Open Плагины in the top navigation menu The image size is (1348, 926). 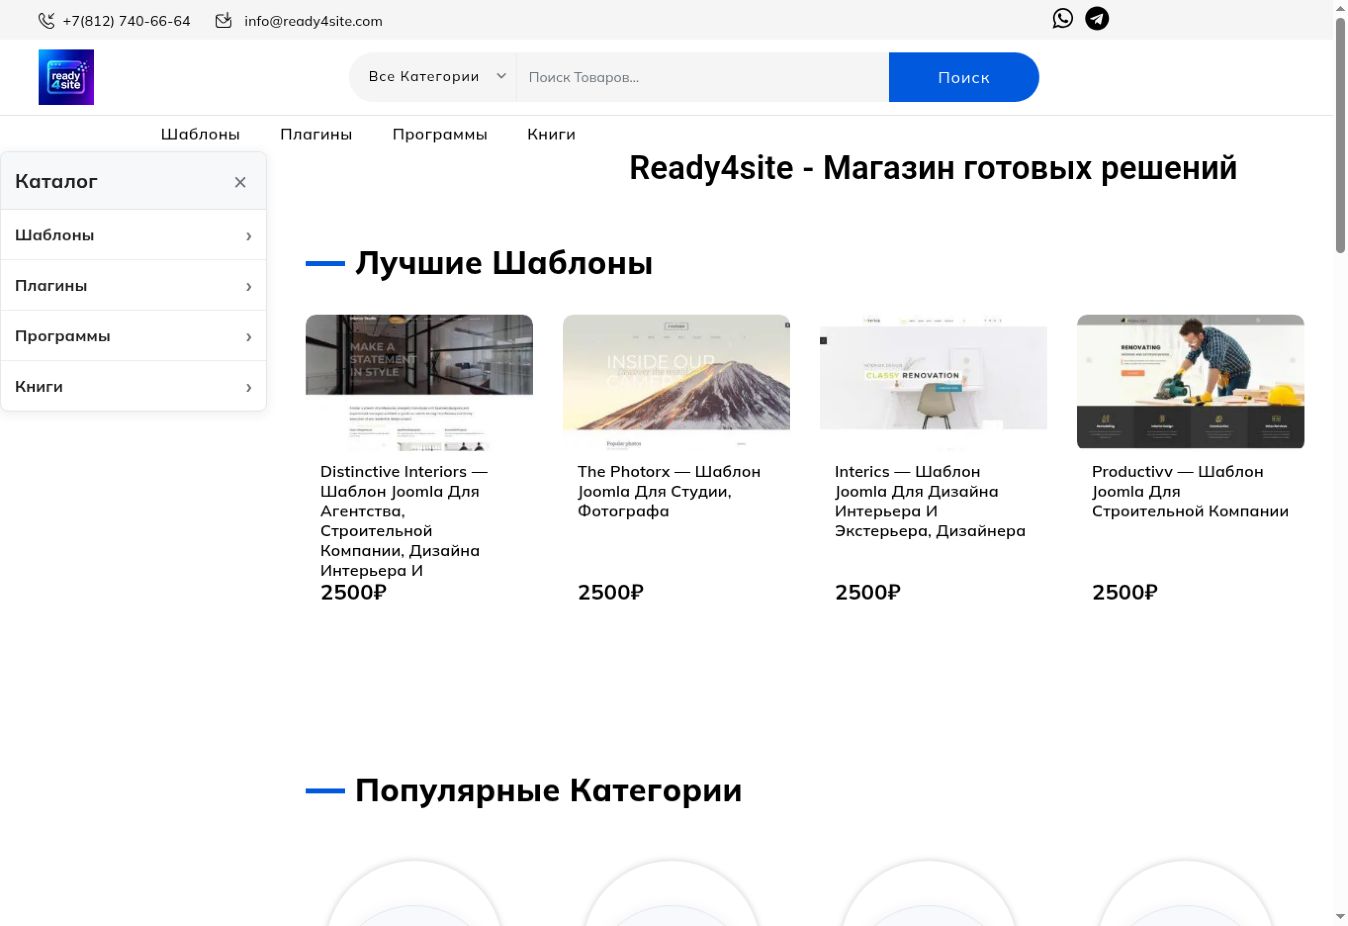(x=316, y=134)
